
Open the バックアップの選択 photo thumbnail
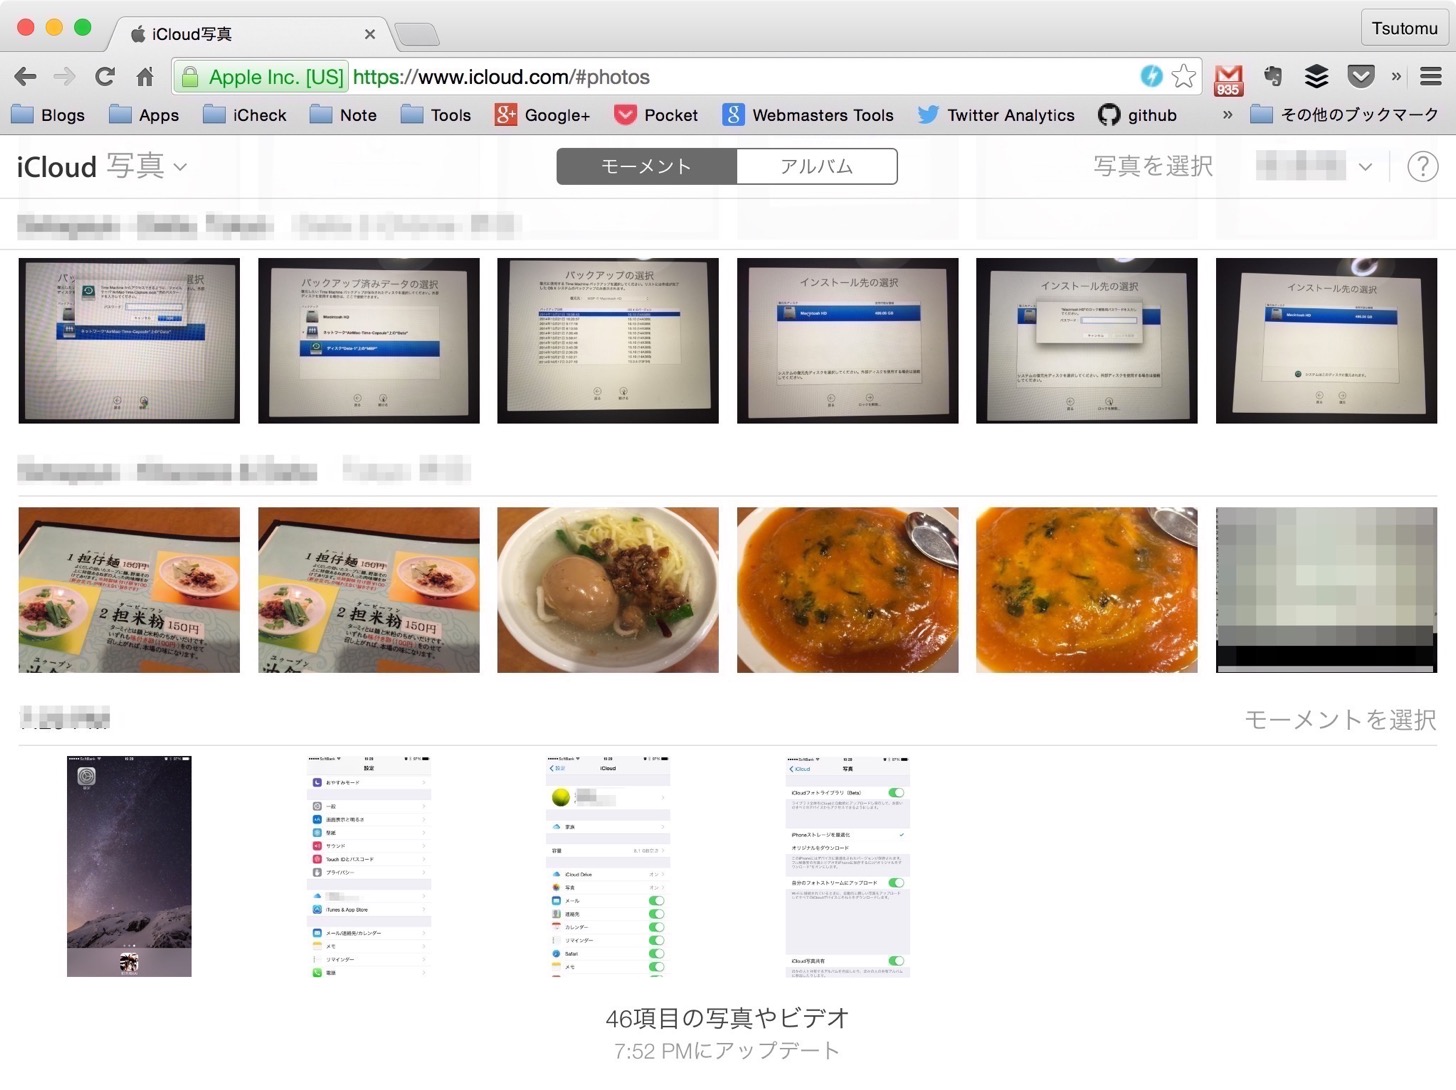608,341
